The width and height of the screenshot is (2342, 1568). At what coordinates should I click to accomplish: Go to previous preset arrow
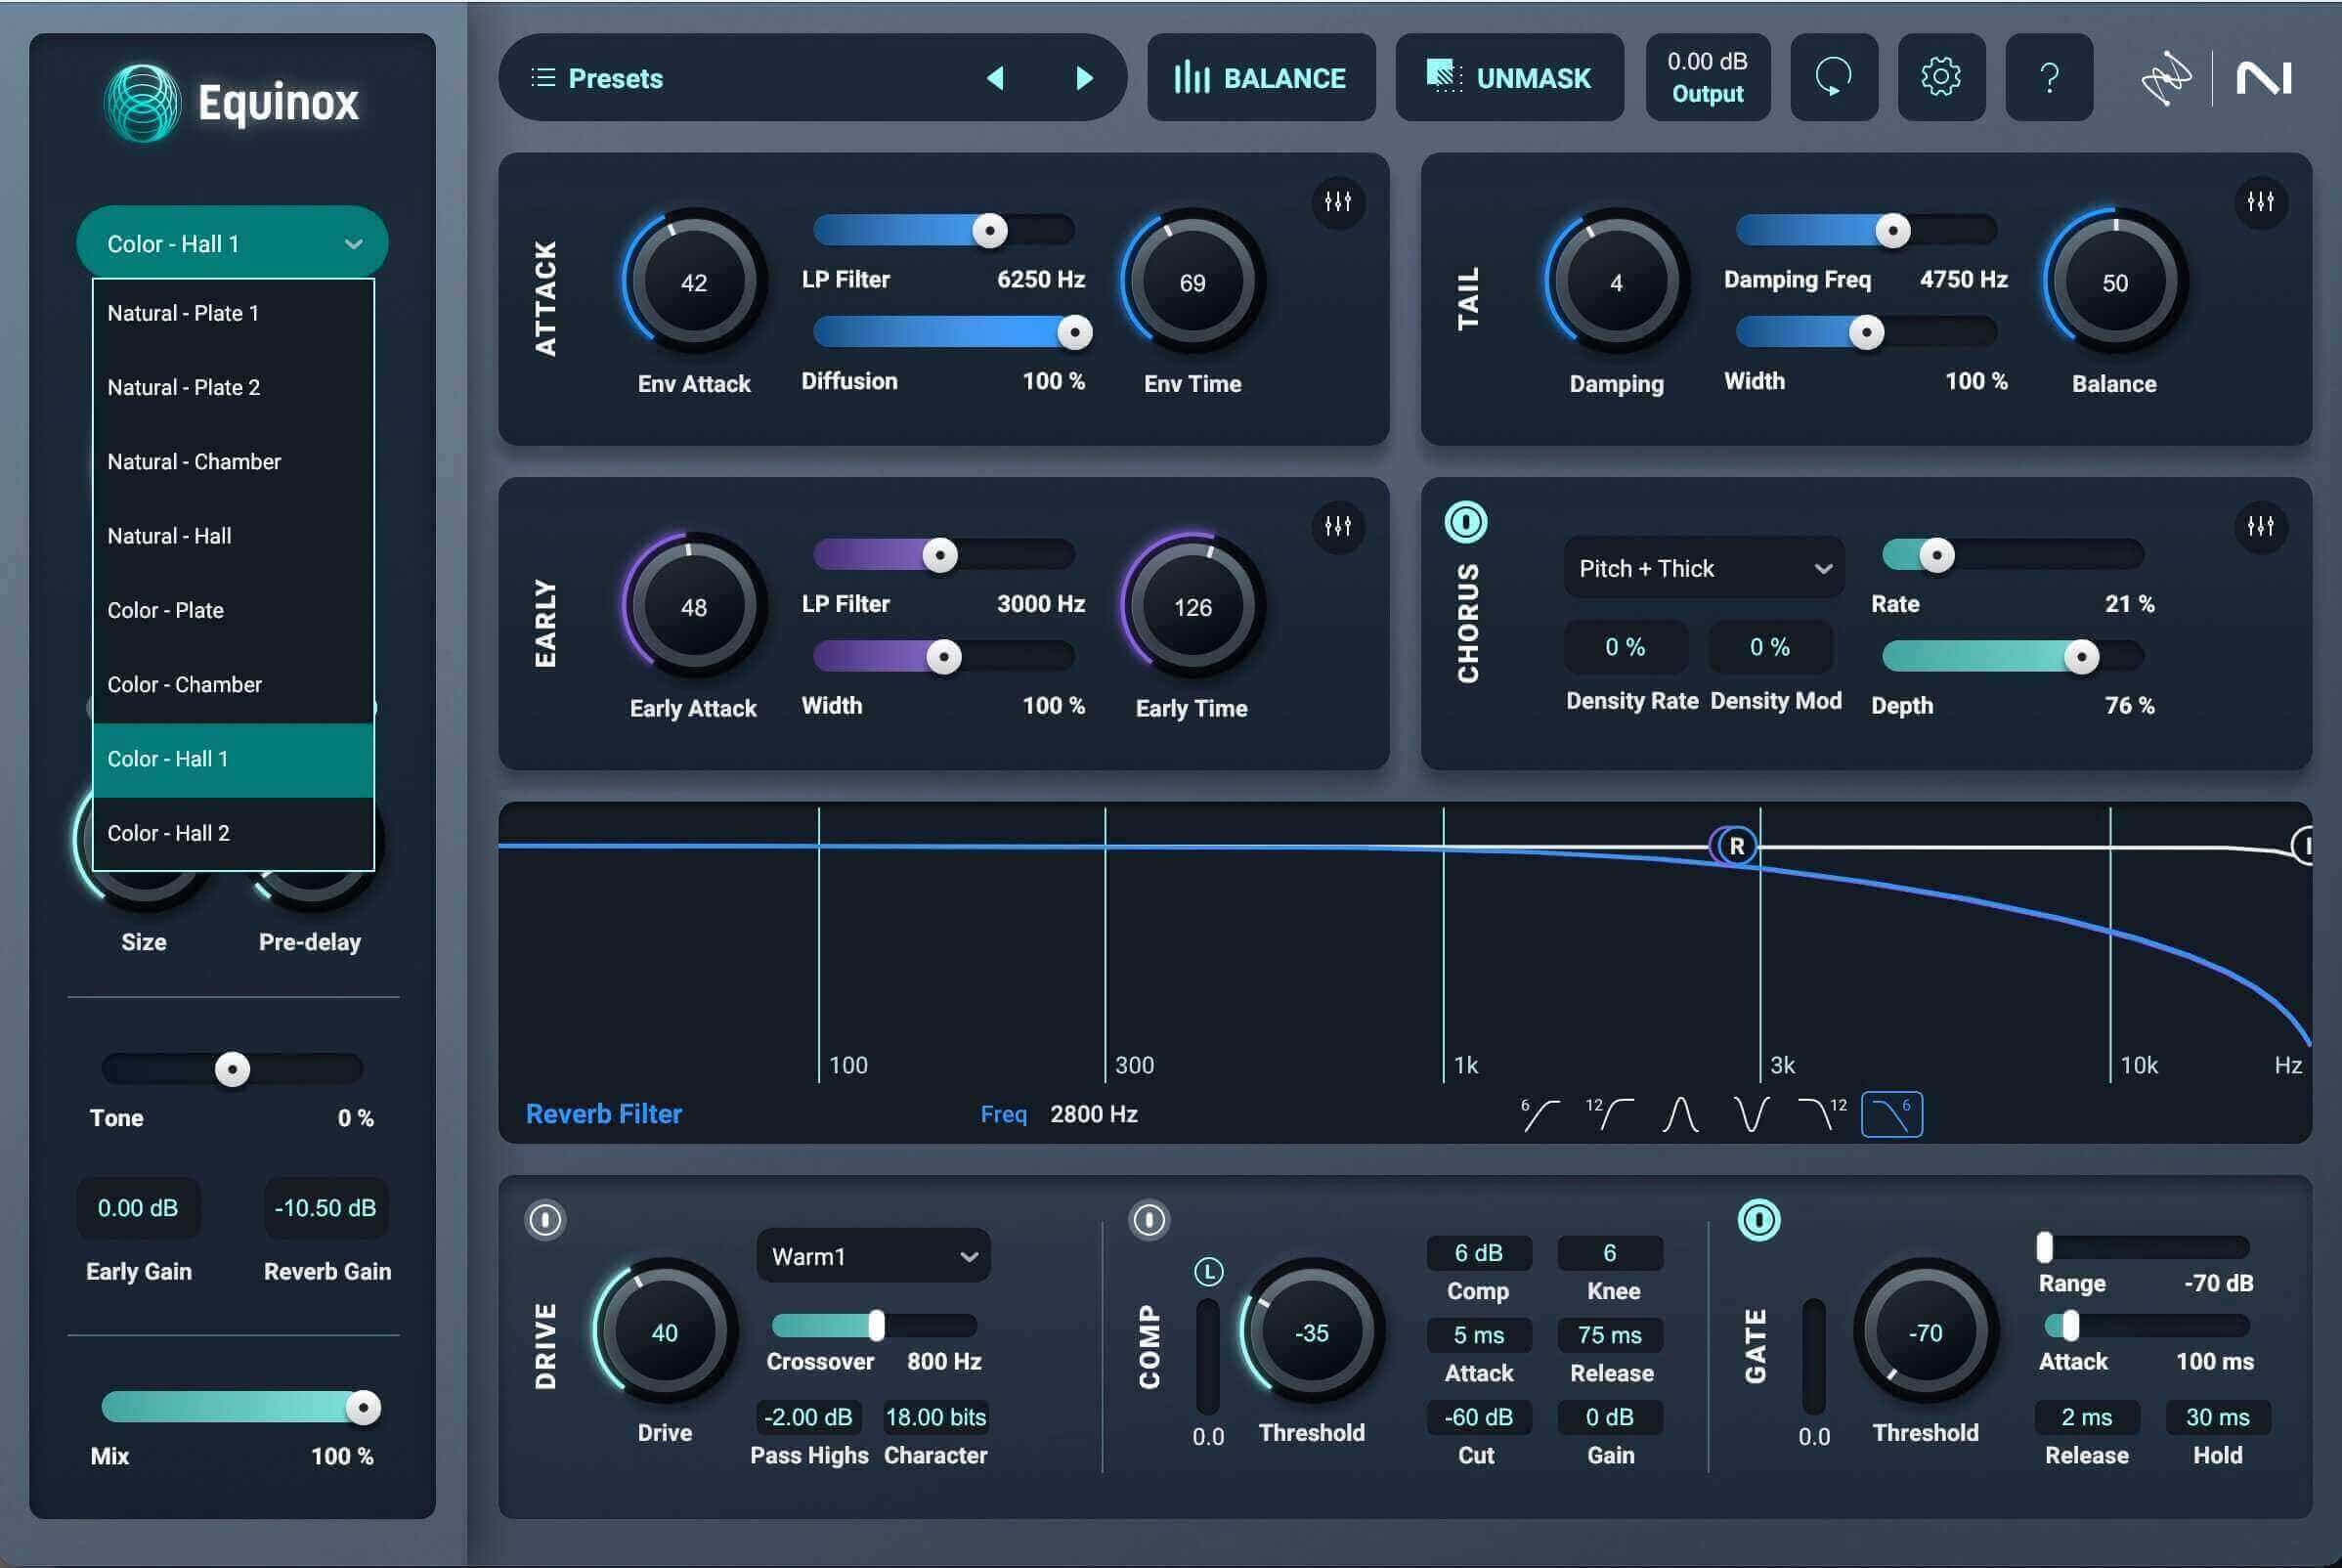click(x=995, y=78)
